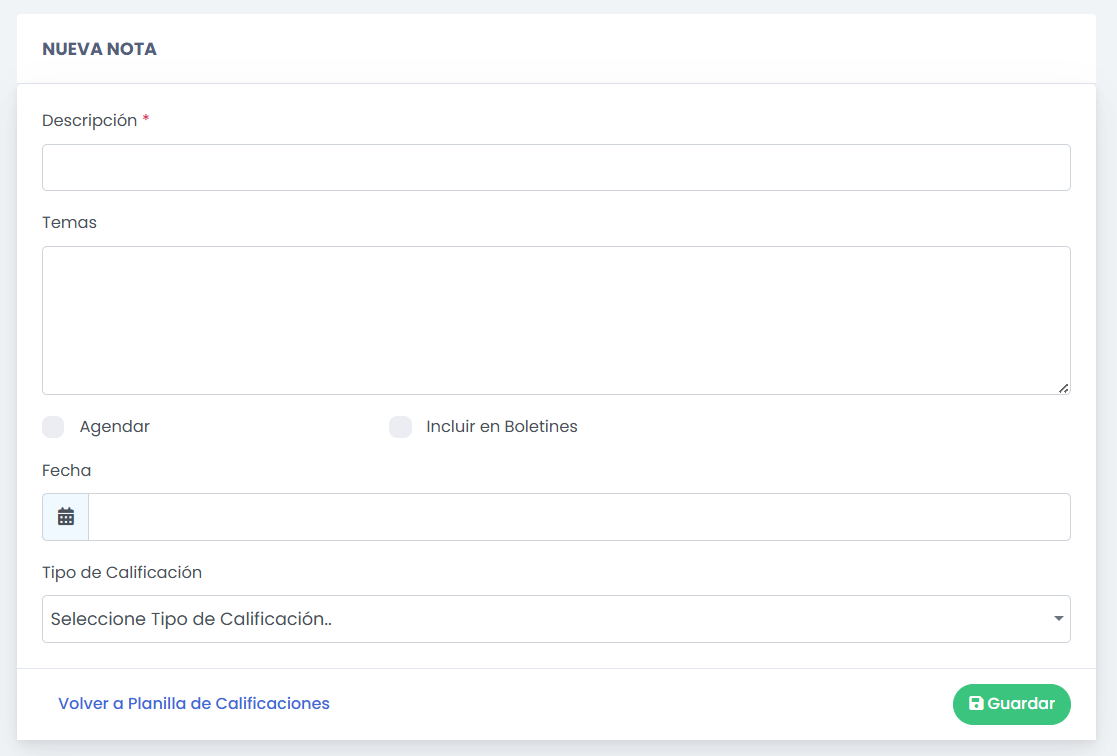Click the NUEVA NOTA heading
The width and height of the screenshot is (1117, 756).
[99, 49]
